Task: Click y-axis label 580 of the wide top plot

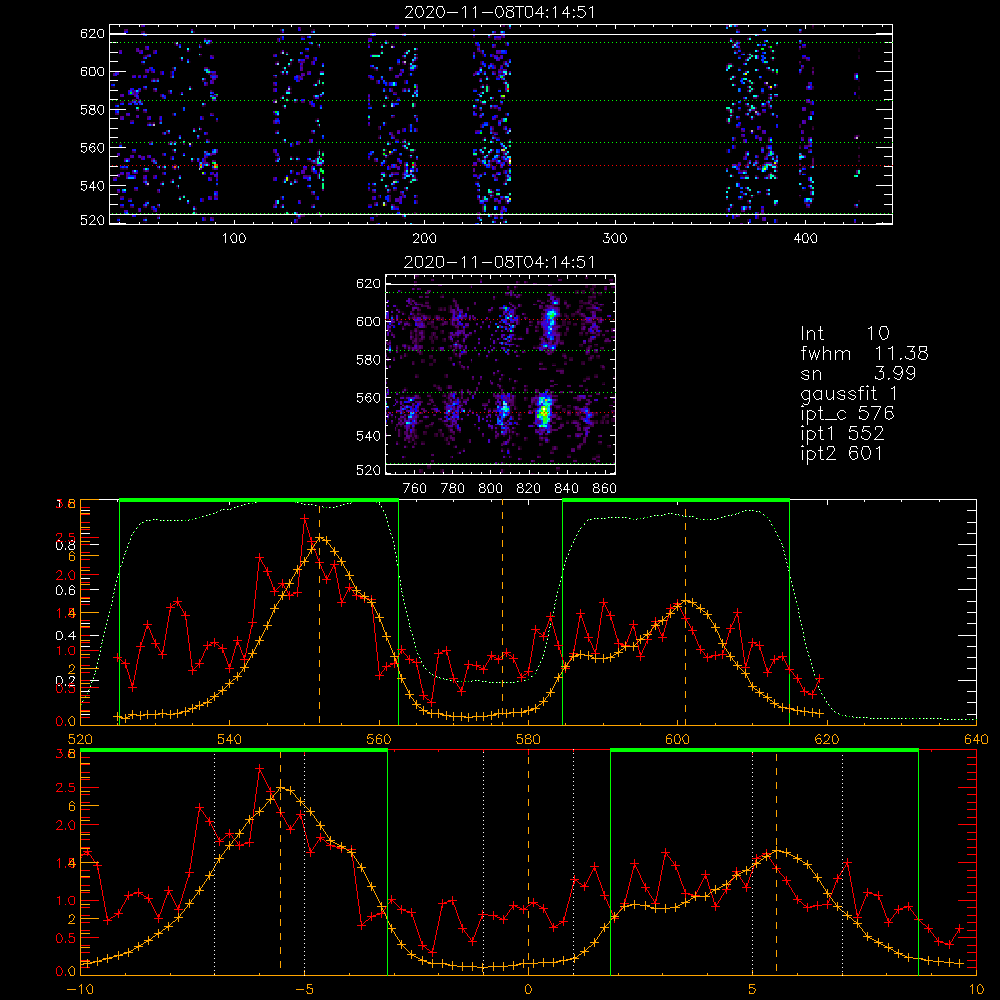Action: [92, 110]
